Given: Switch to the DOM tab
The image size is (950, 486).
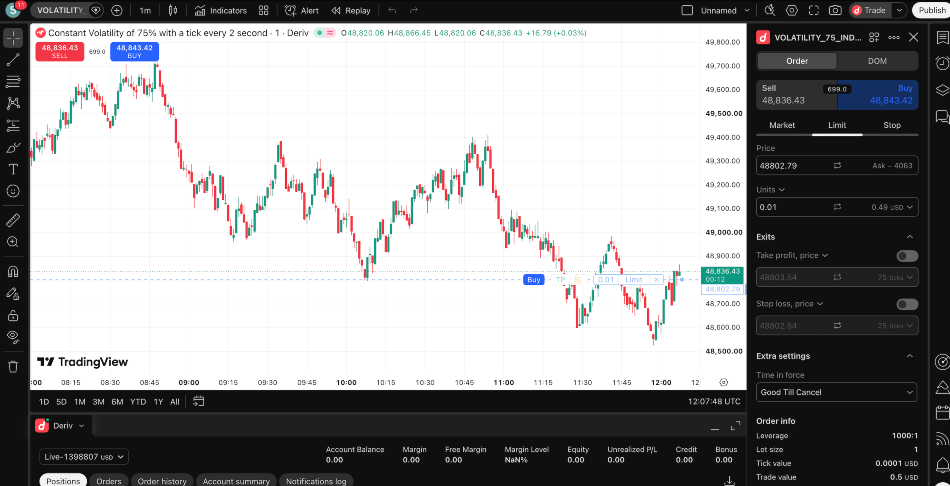Looking at the screenshot, I should (877, 61).
